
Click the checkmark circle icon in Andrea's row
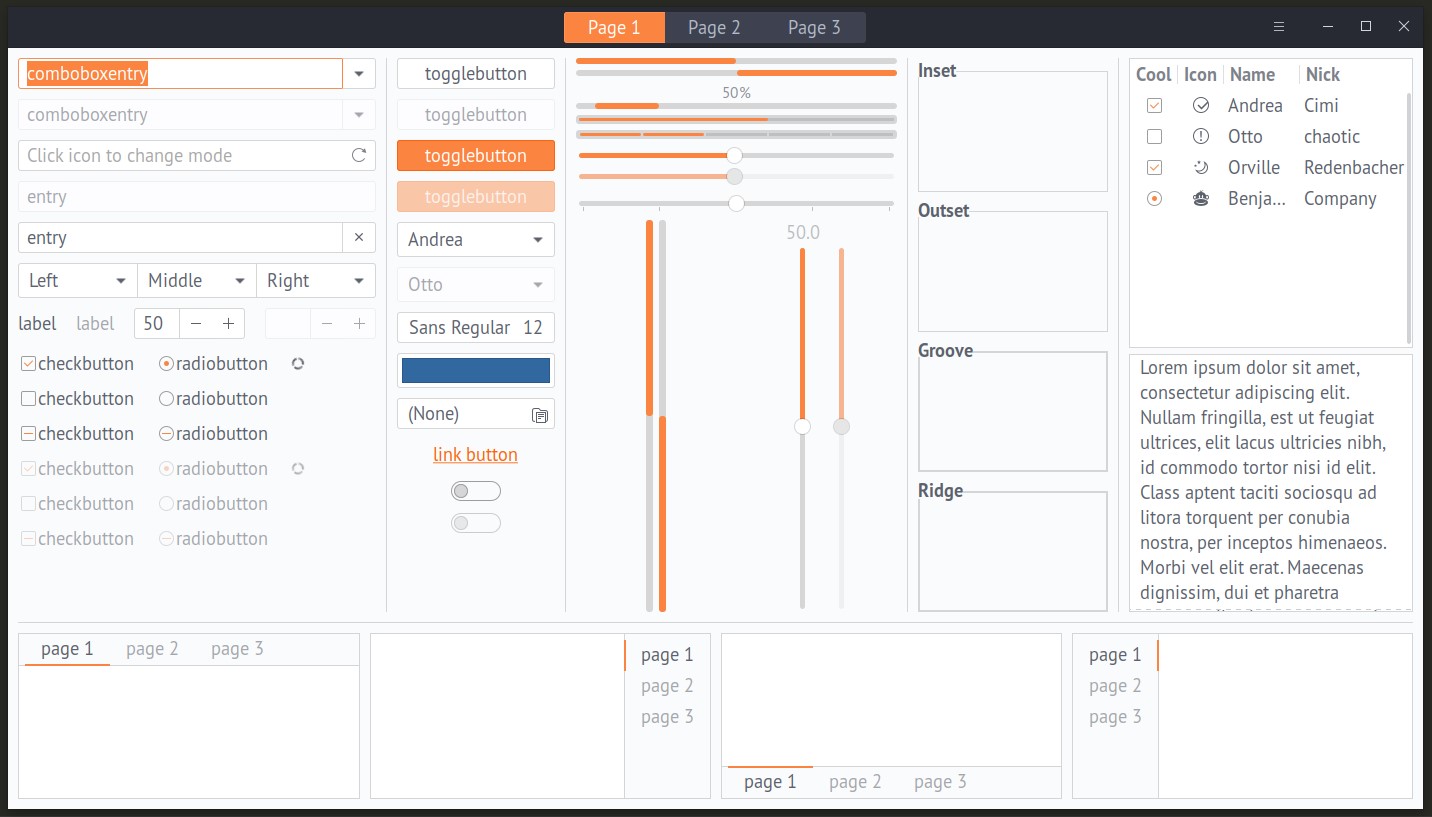pos(1201,106)
